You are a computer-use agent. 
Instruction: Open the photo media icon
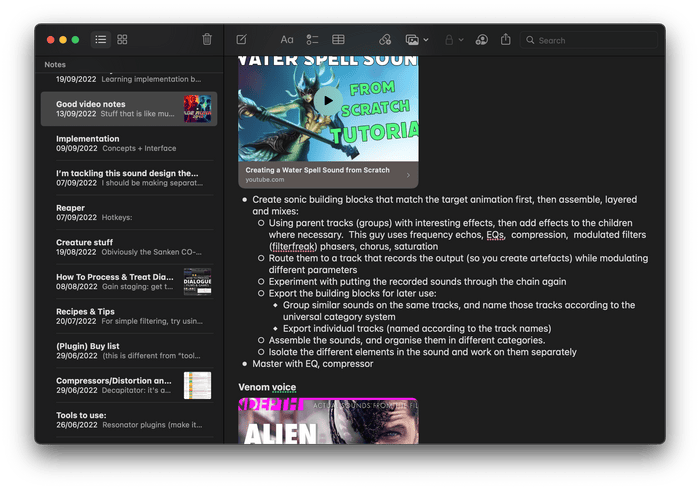tap(412, 40)
